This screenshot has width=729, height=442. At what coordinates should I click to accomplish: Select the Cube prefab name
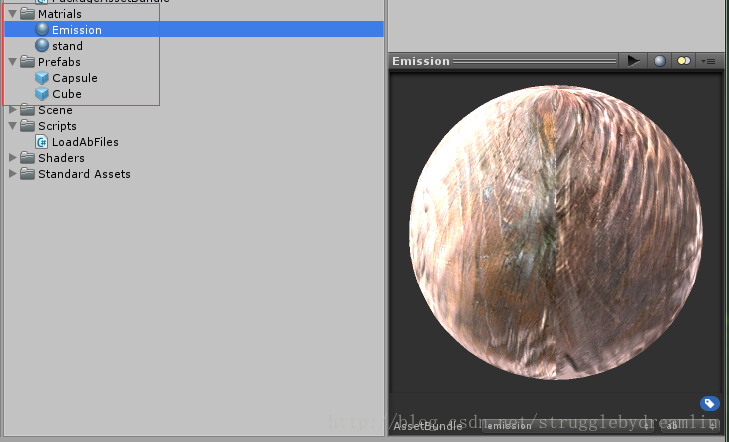[67, 94]
